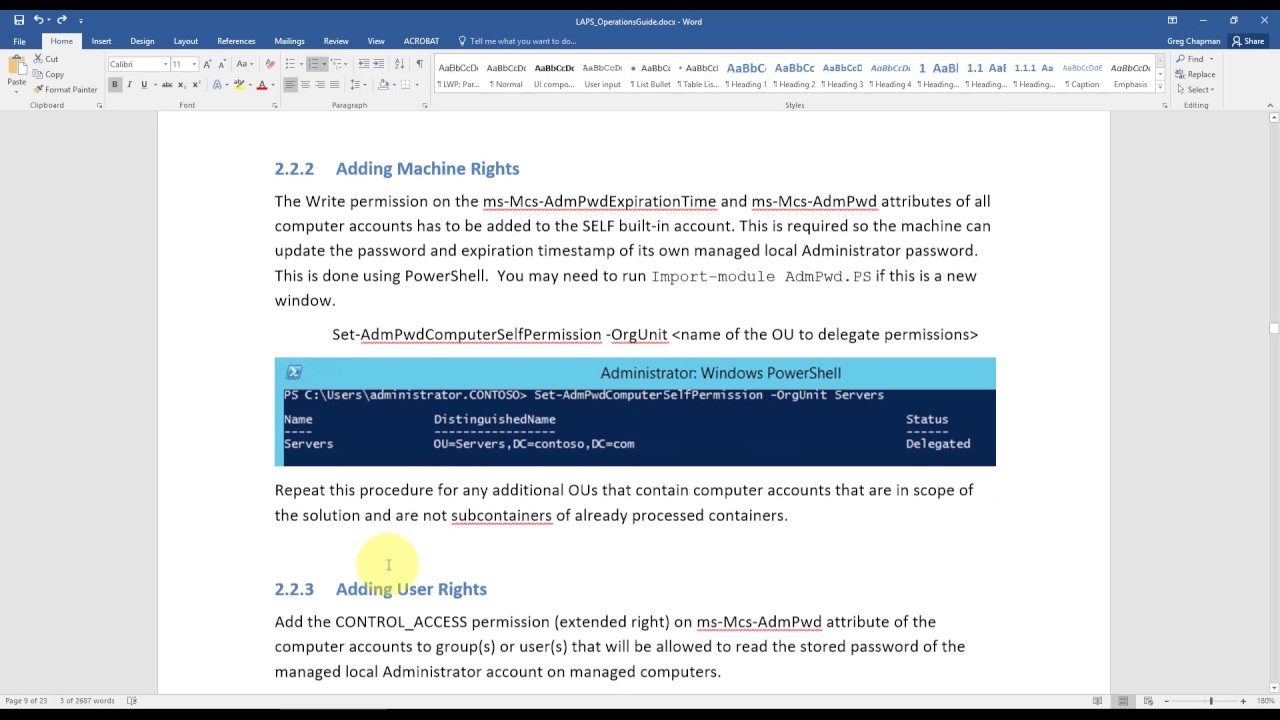Screen dimensions: 1280x720
Task: Toggle Bold formatting
Action: (115, 85)
